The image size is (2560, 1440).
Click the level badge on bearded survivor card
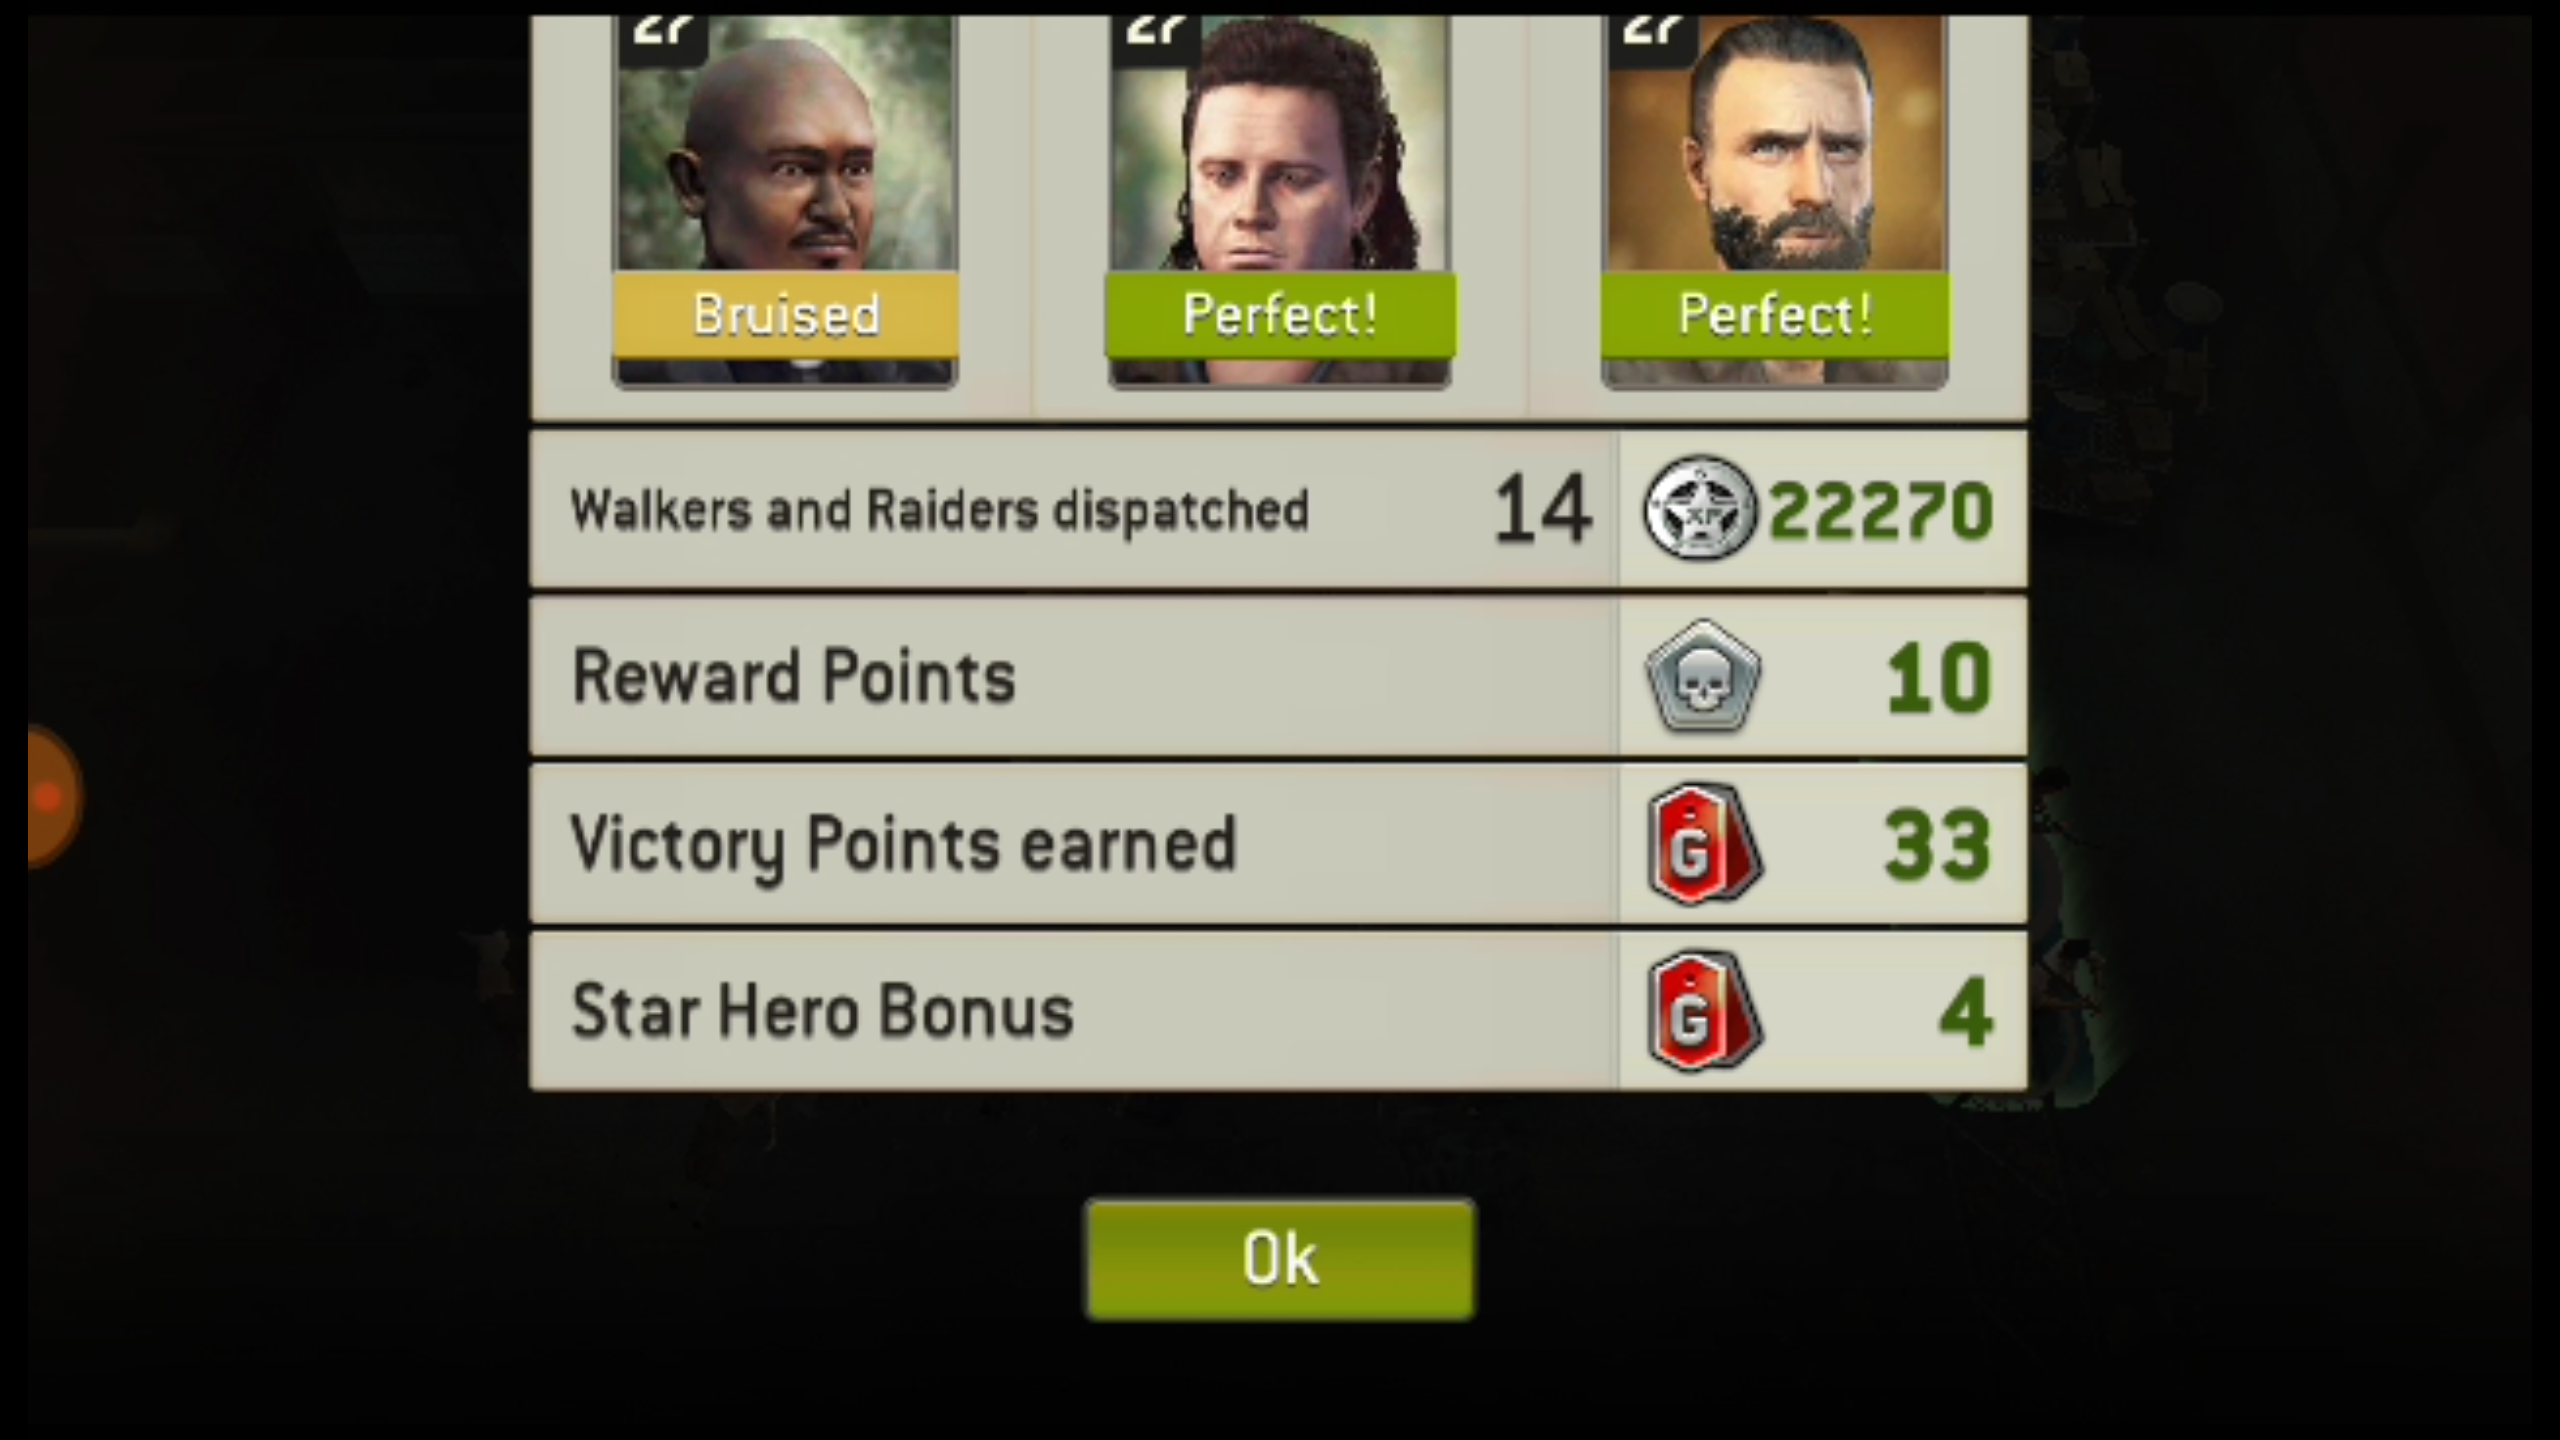click(x=1652, y=38)
